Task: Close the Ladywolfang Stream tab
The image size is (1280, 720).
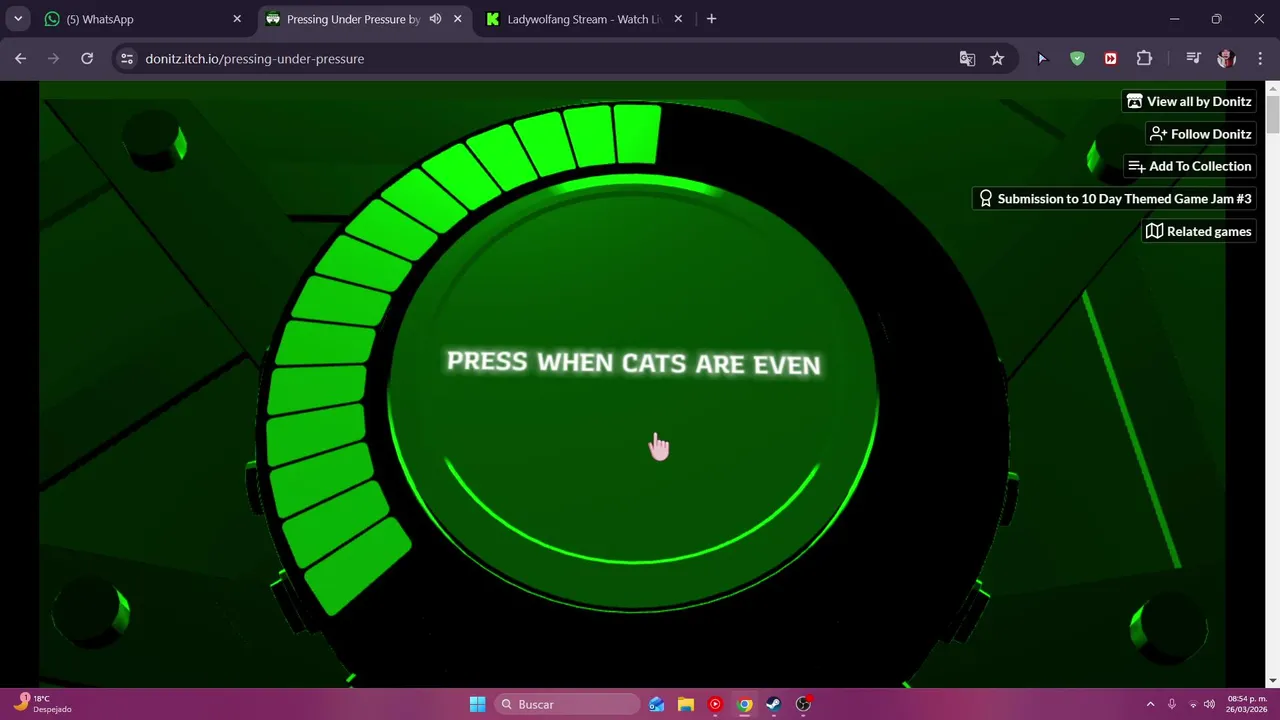Action: [x=678, y=19]
